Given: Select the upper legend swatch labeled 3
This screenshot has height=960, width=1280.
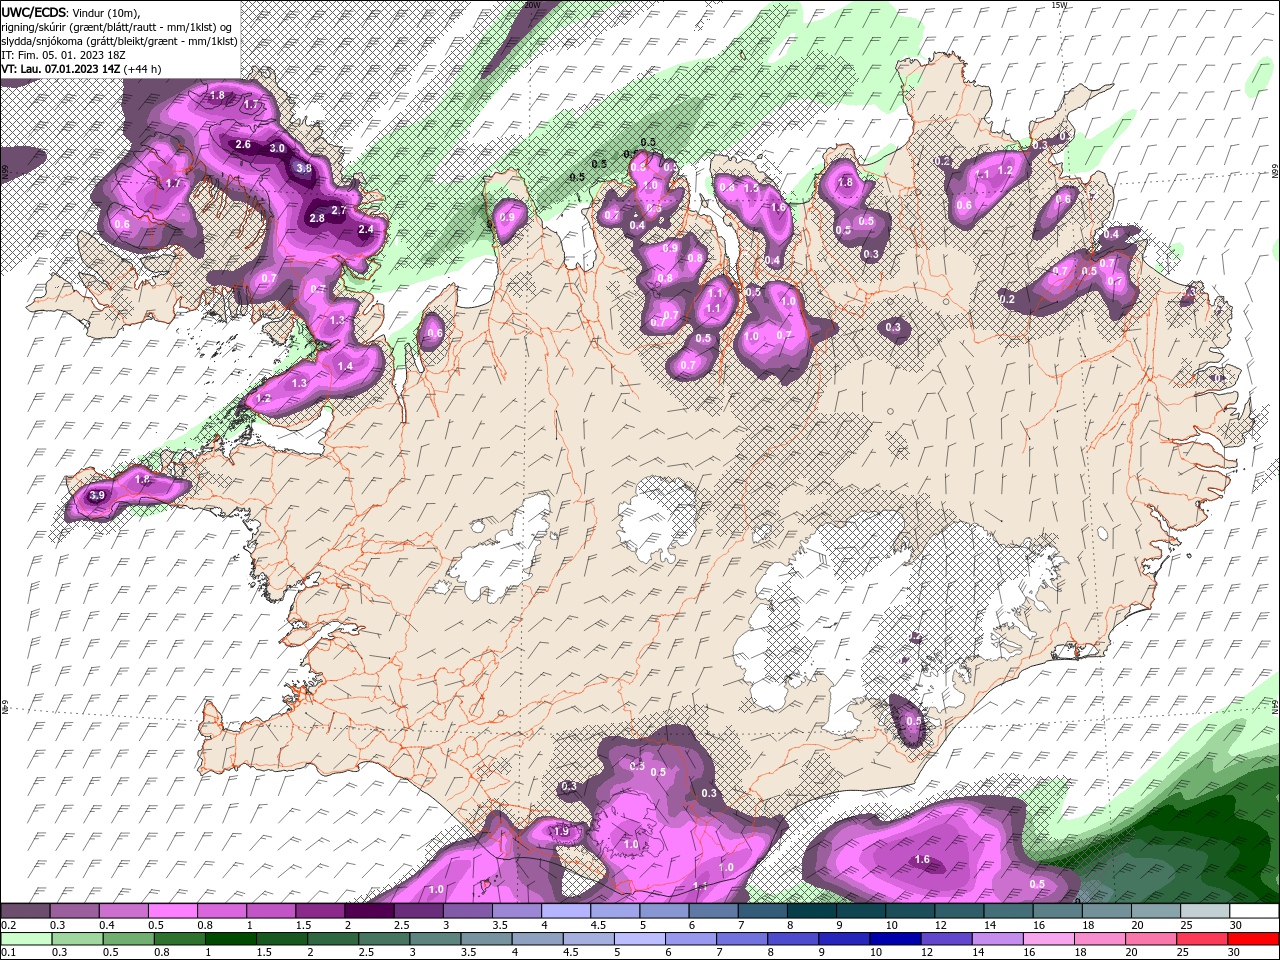Looking at the screenshot, I should (x=466, y=911).
